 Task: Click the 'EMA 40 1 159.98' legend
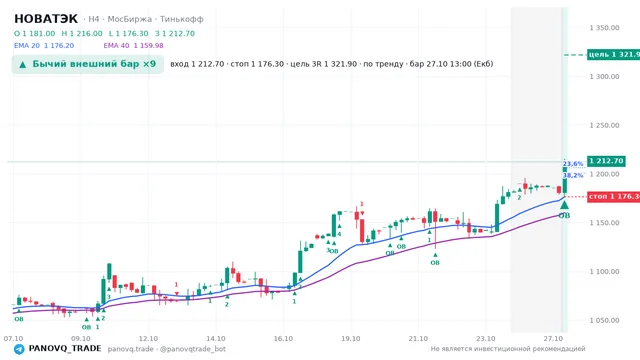(133, 46)
